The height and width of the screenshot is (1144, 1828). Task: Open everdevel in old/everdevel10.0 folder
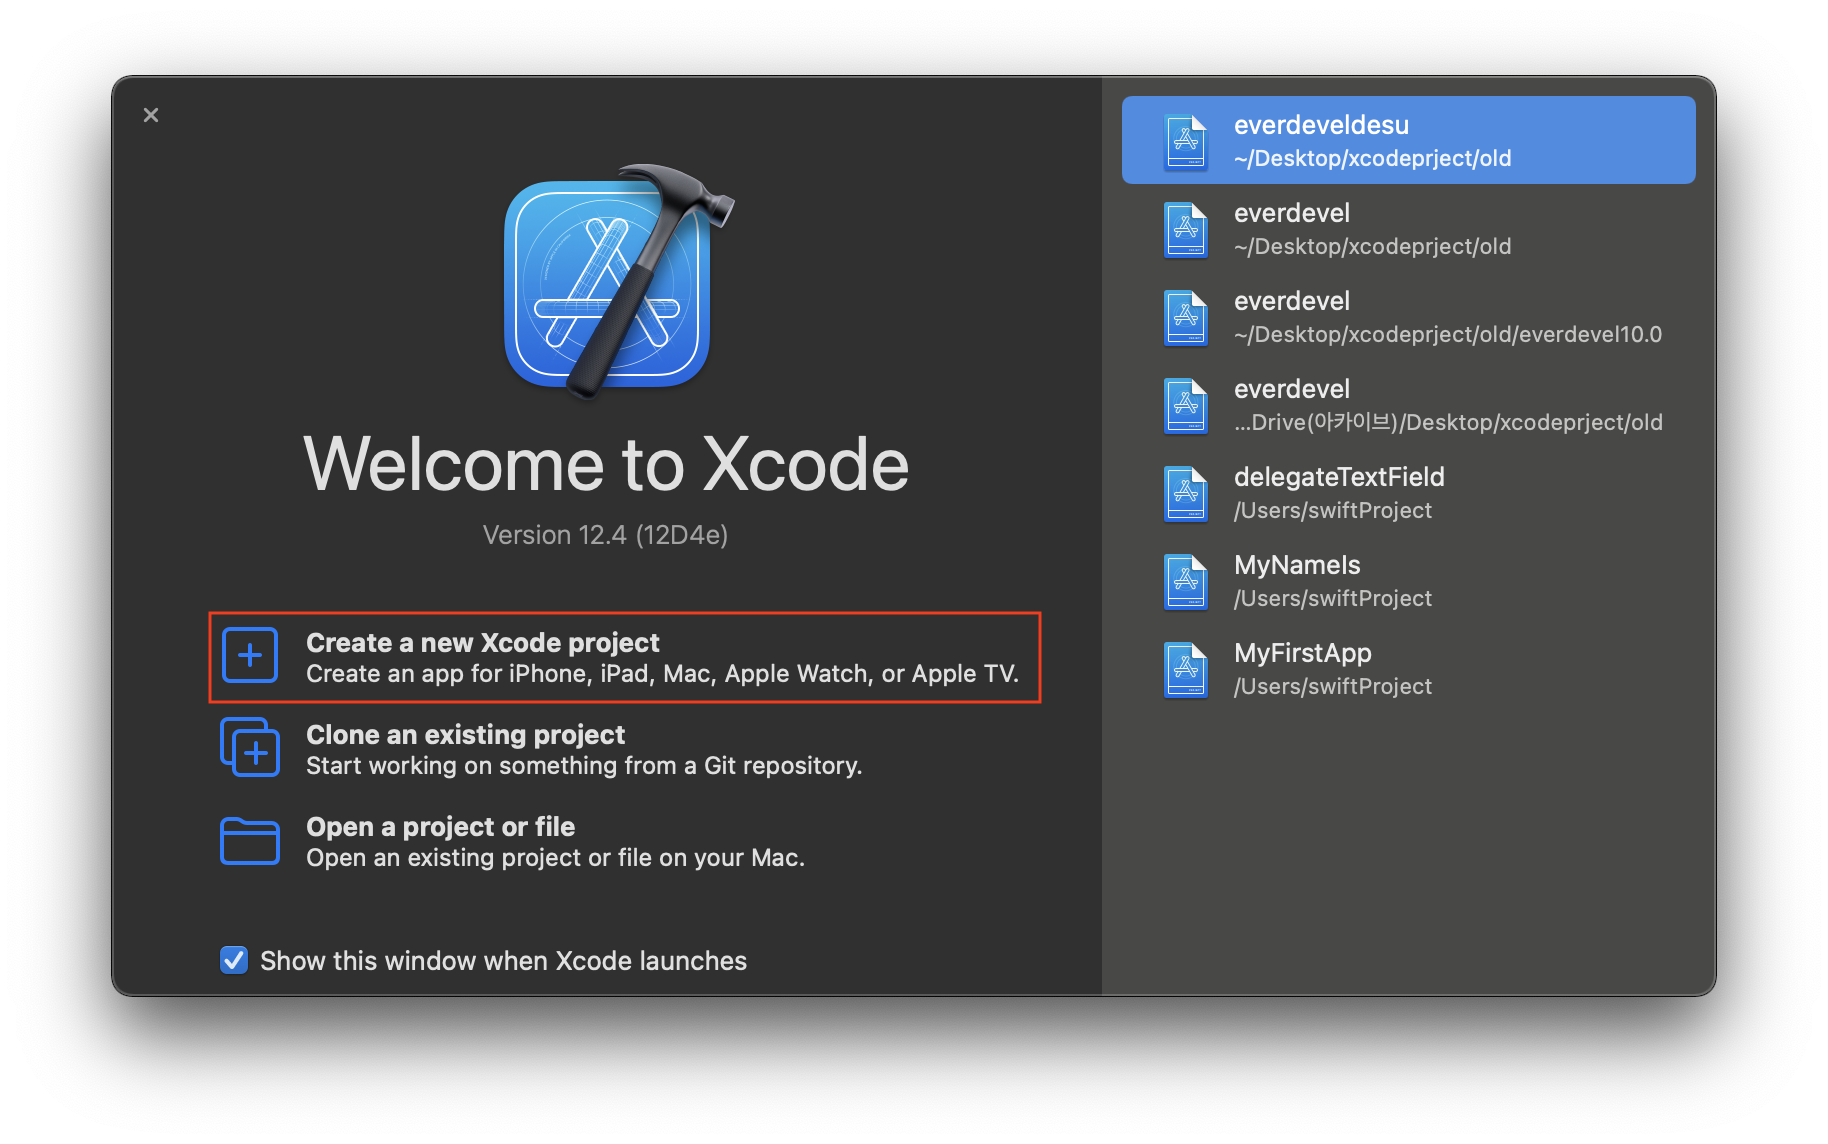(x=1408, y=316)
